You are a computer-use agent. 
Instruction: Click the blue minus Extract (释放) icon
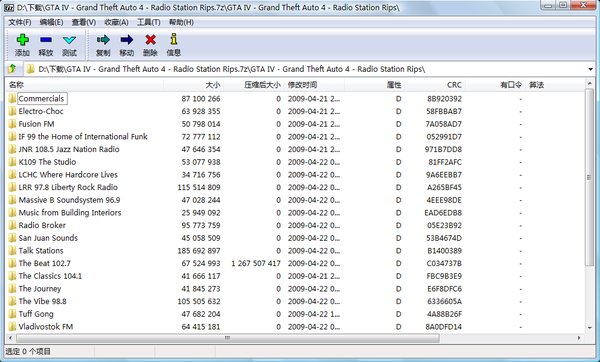point(46,40)
